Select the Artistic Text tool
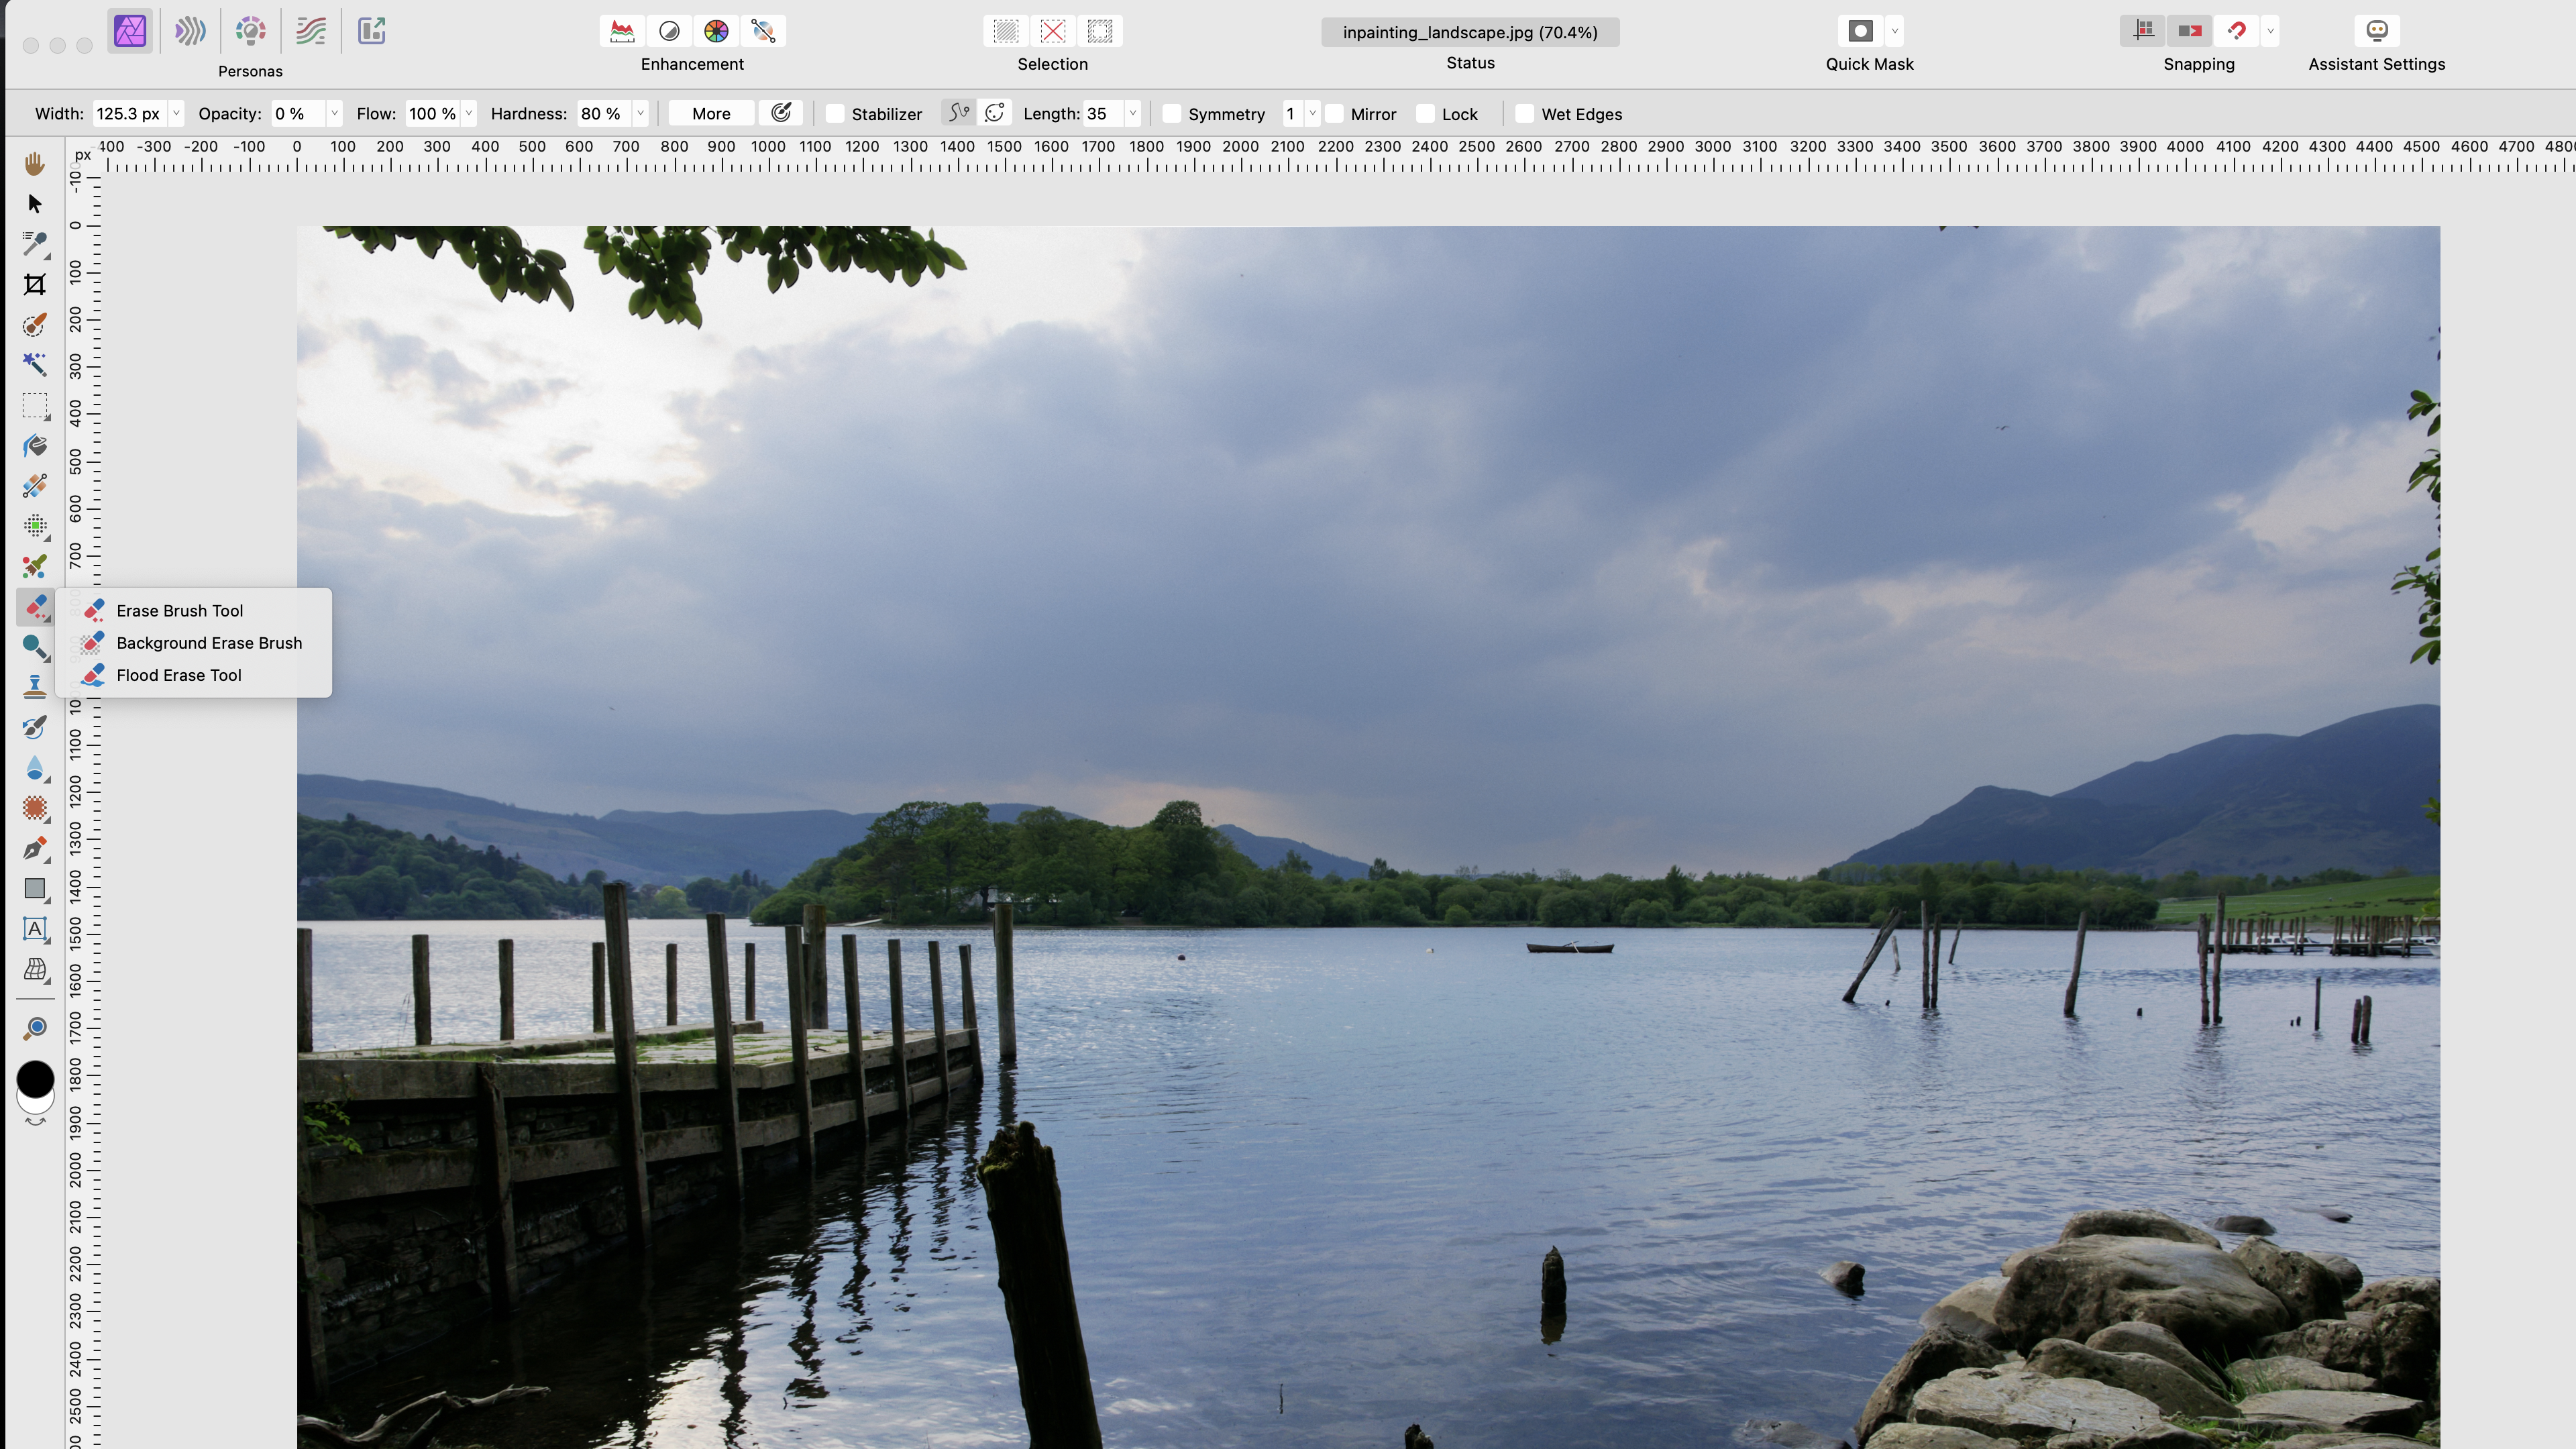 [x=35, y=929]
